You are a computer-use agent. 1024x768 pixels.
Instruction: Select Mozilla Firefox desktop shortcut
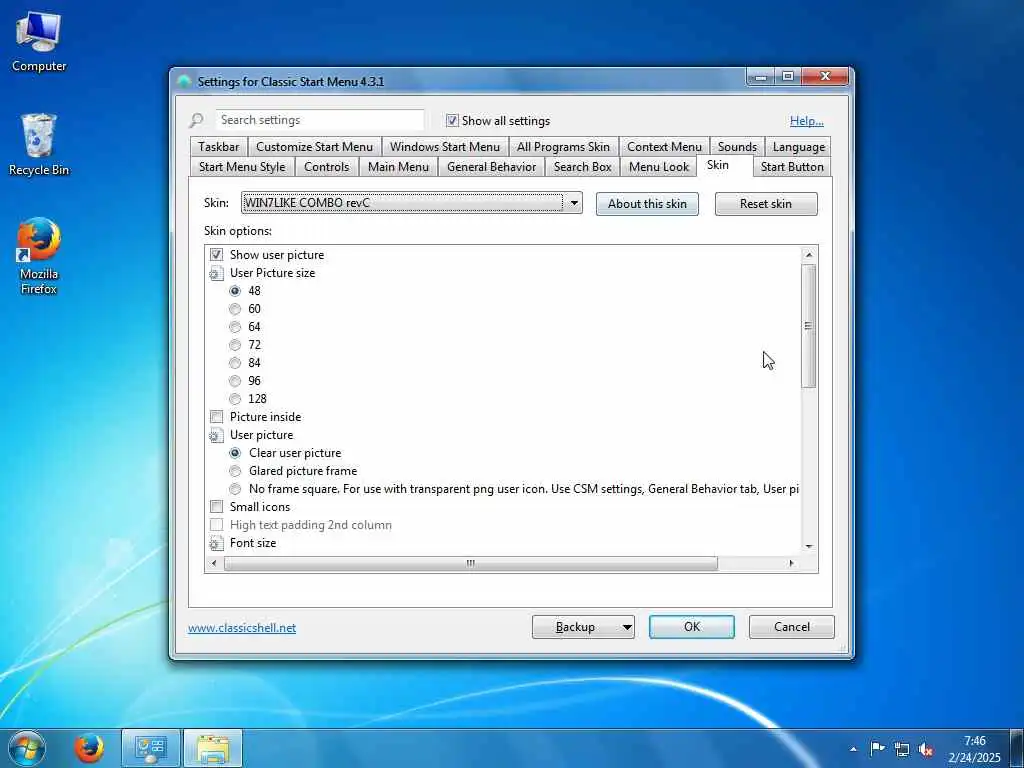(39, 255)
